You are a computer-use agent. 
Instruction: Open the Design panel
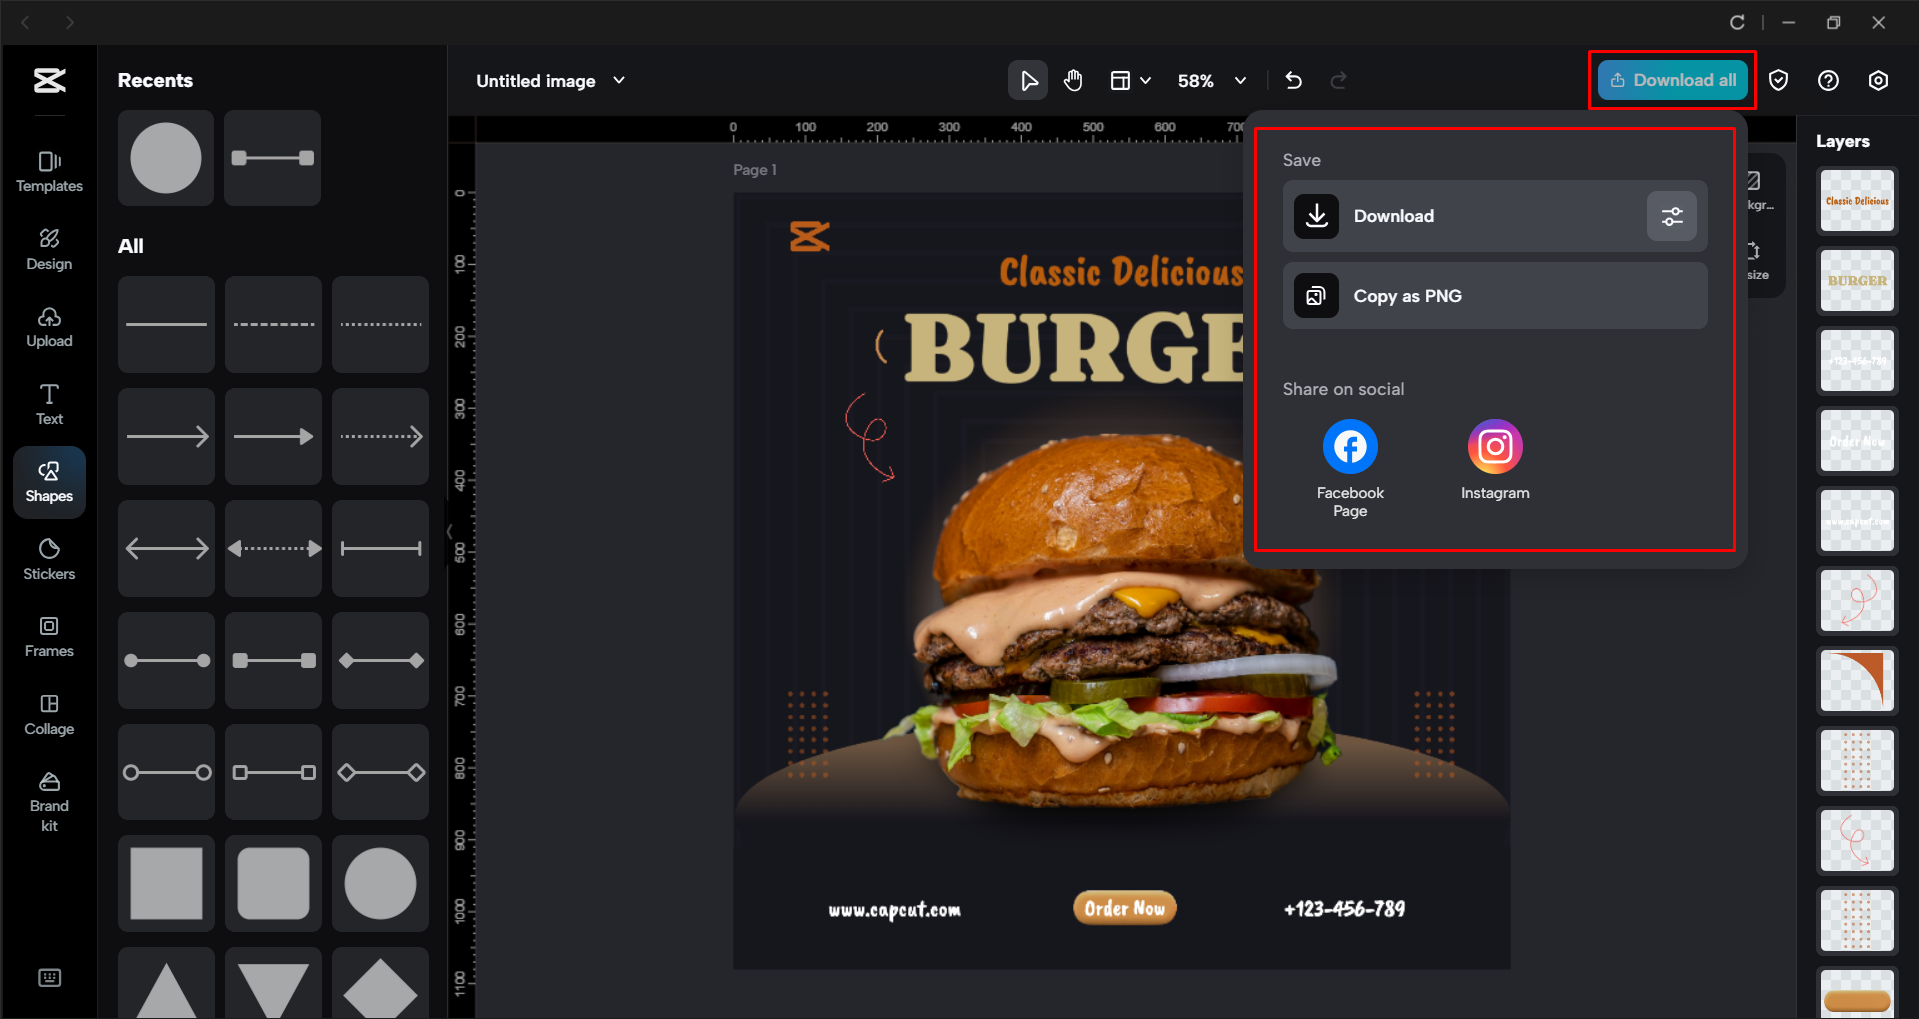pyautogui.click(x=49, y=249)
